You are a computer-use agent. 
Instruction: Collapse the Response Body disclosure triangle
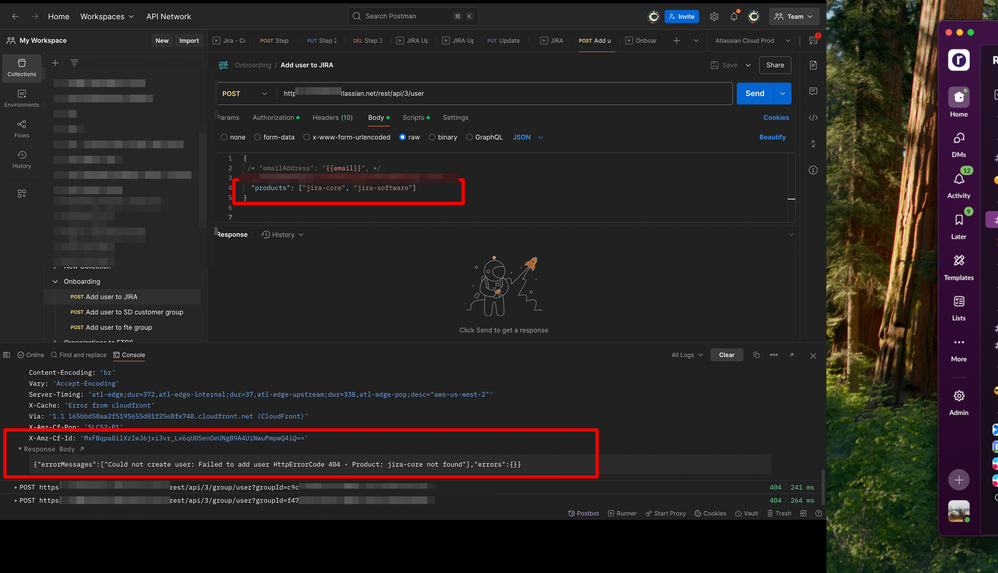pos(20,449)
